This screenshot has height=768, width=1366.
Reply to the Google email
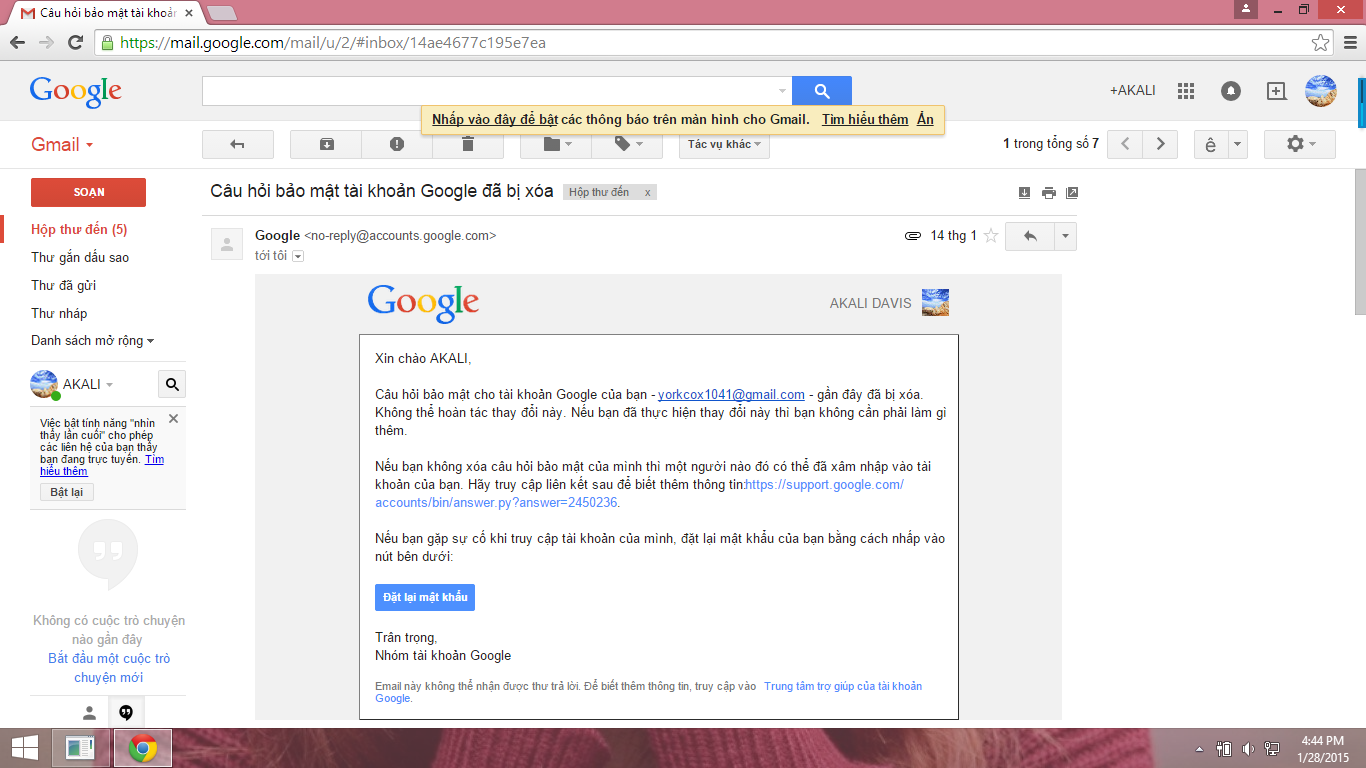coord(1030,236)
